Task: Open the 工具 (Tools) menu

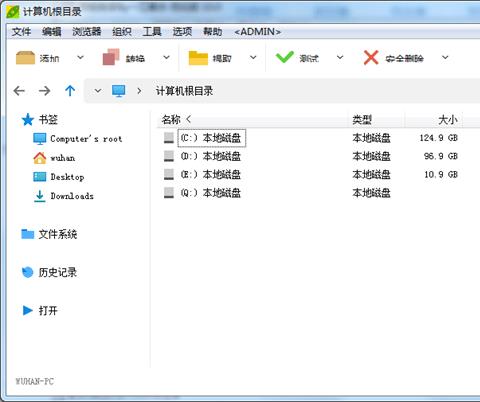Action: (x=152, y=32)
